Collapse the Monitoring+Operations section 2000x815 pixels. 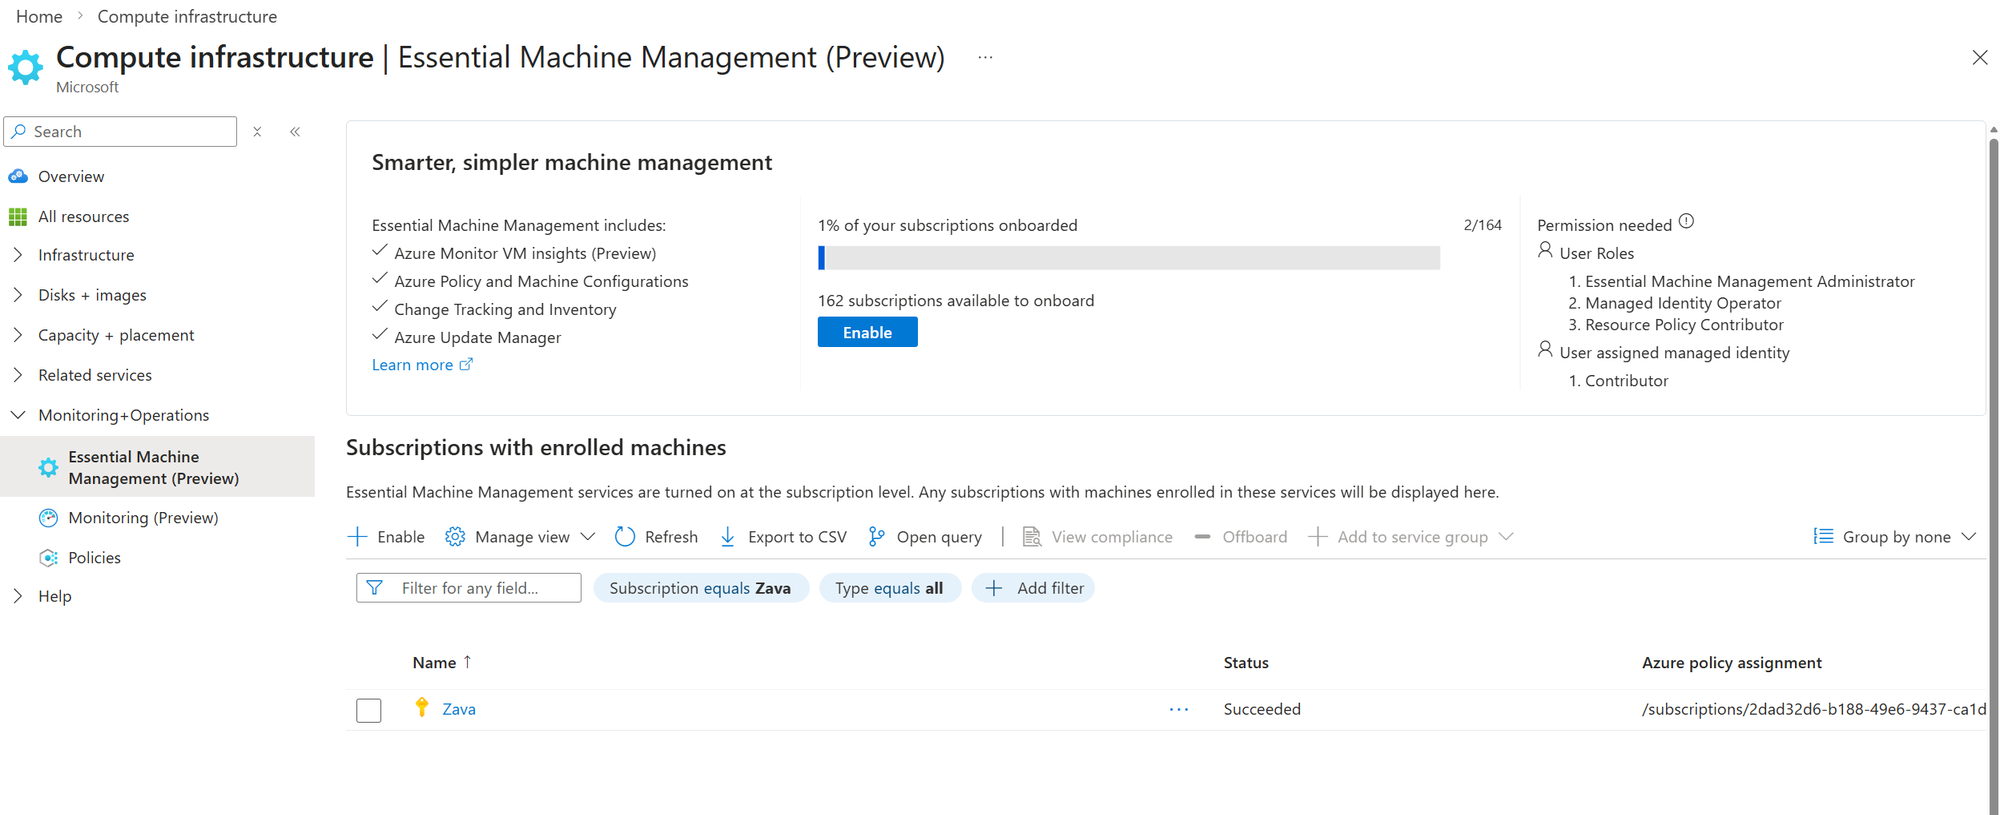tap(18, 415)
